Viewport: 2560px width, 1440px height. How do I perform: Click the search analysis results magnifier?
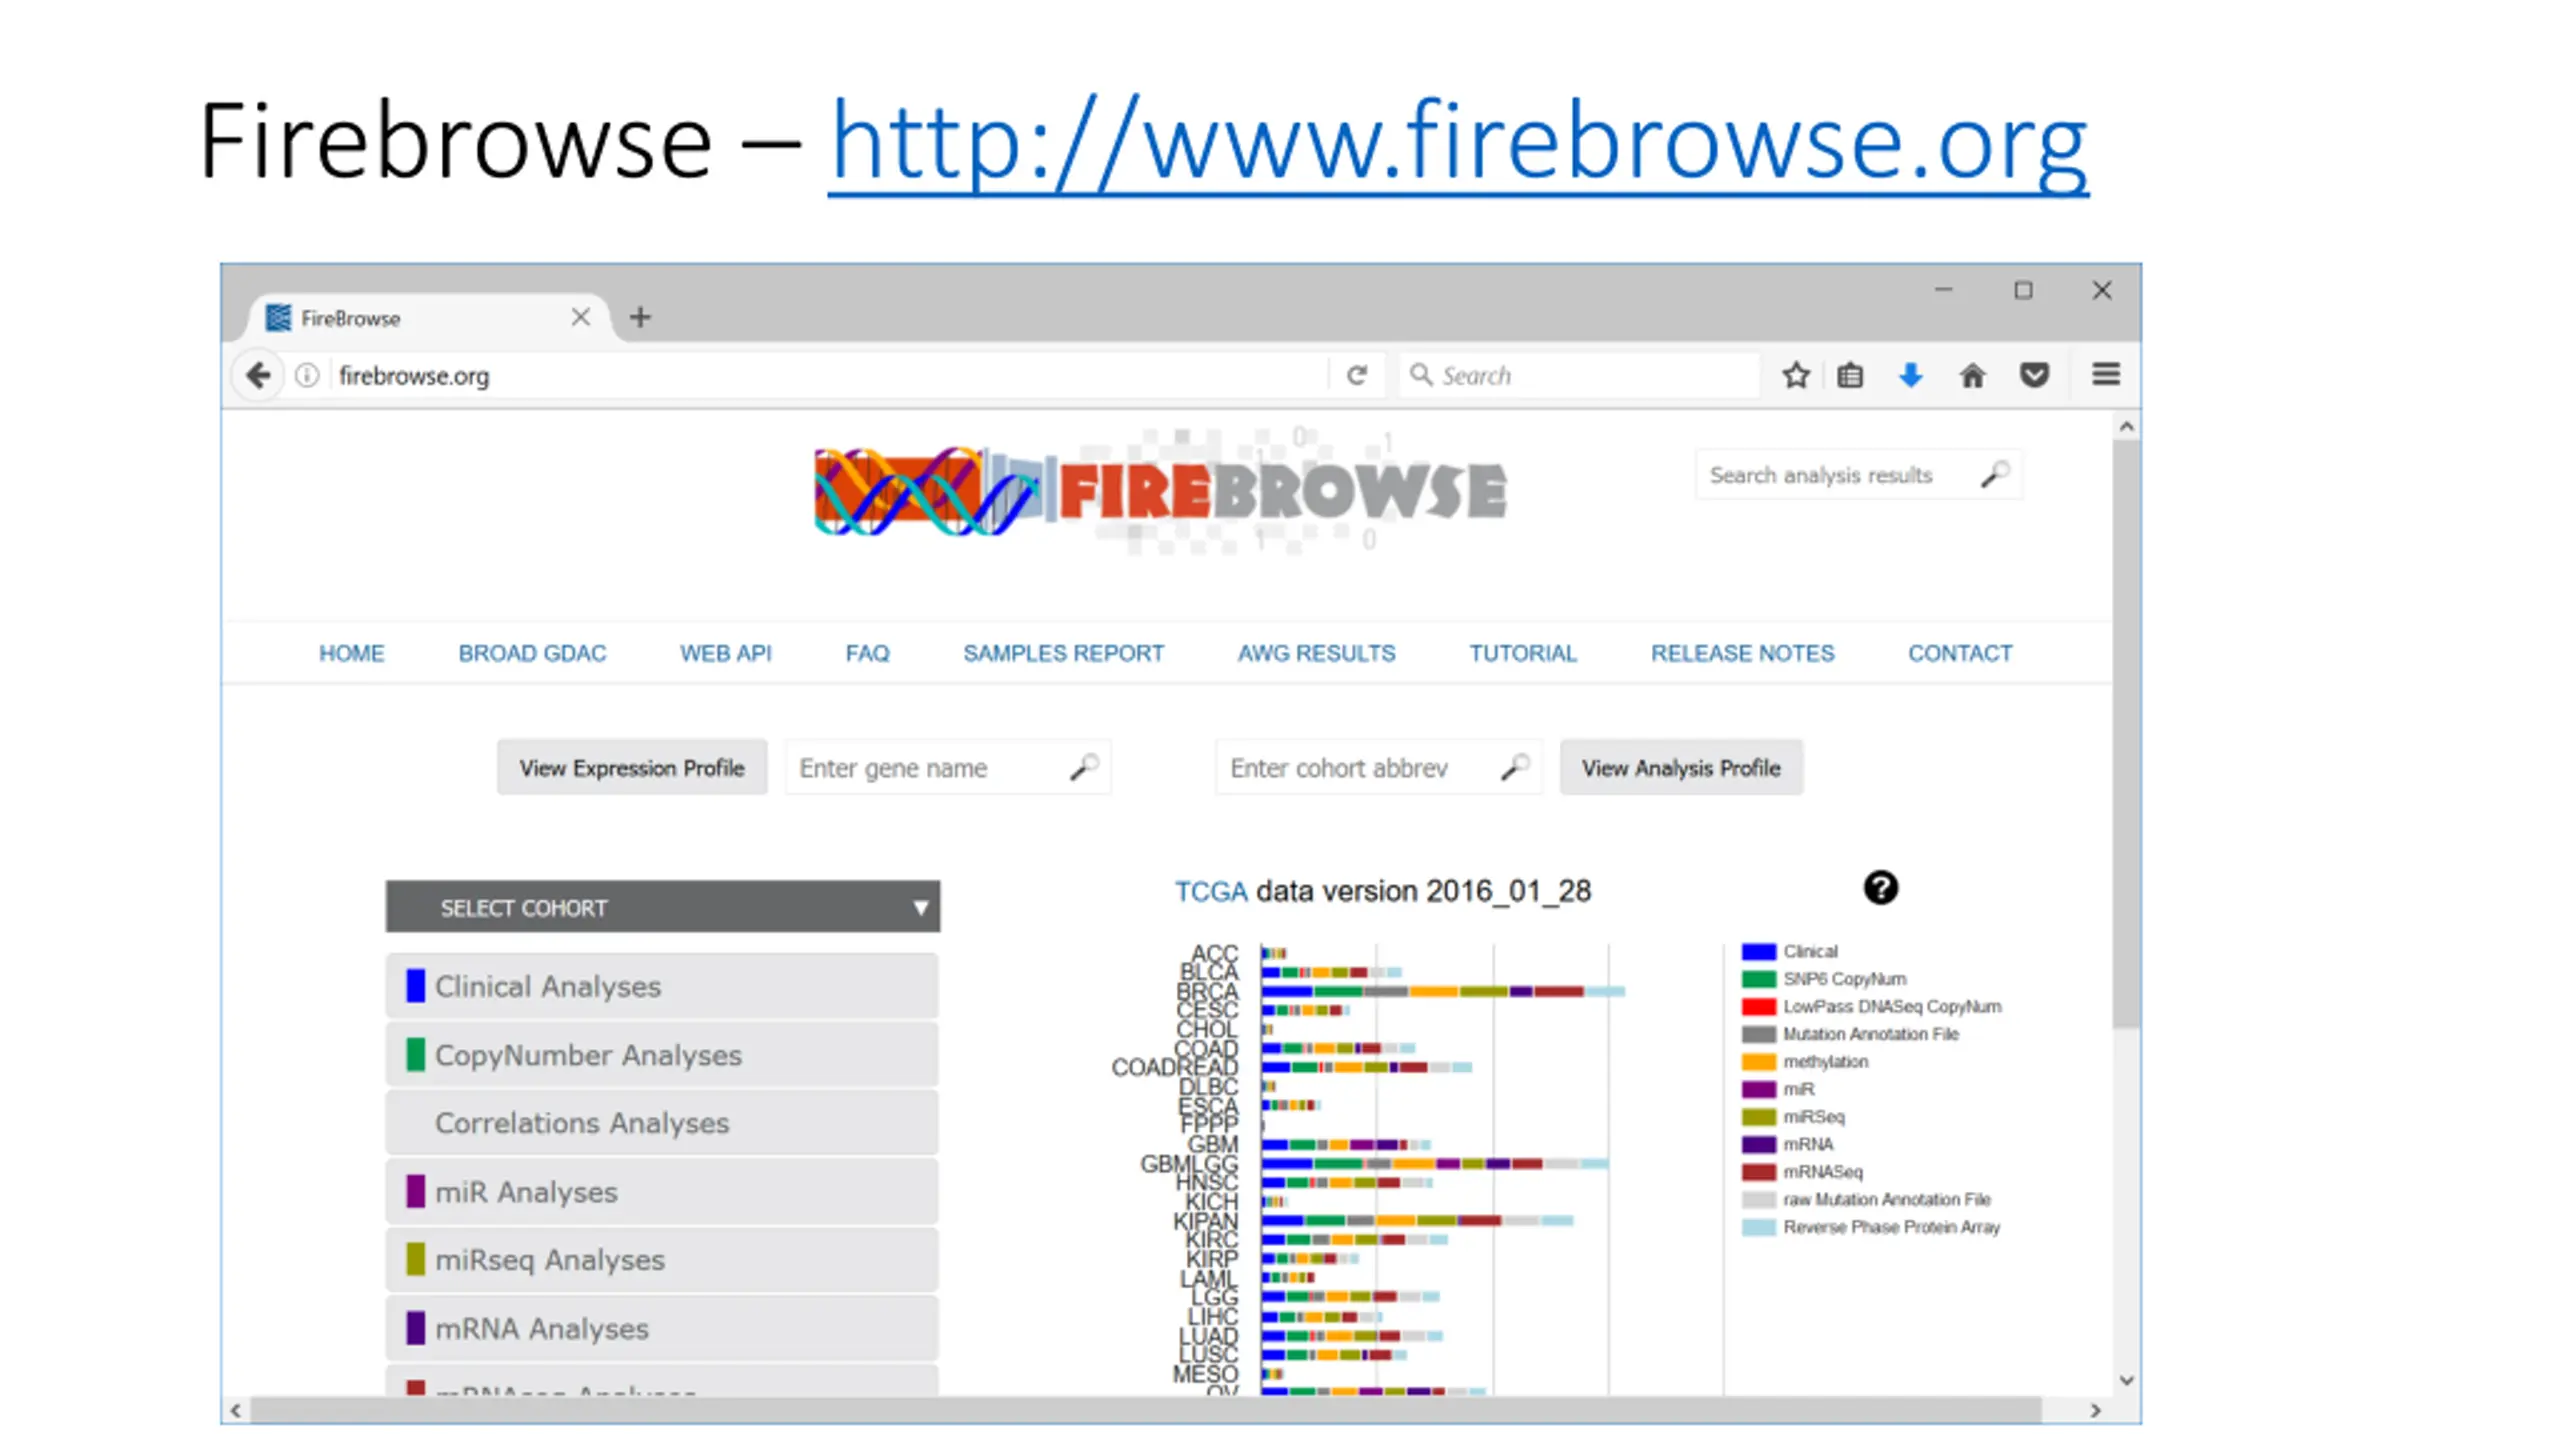(x=1995, y=474)
